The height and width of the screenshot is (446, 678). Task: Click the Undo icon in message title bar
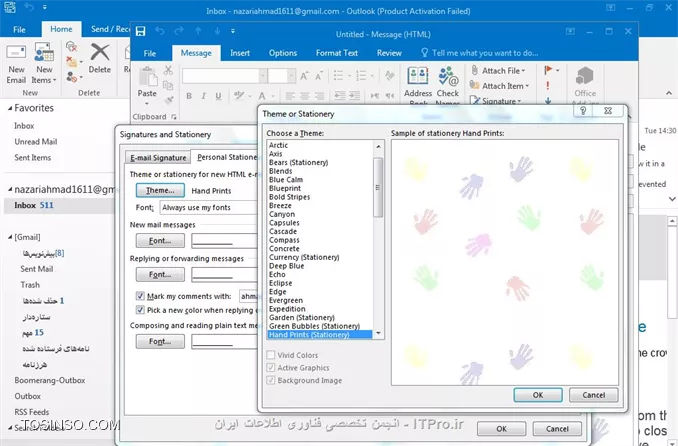[x=160, y=31]
